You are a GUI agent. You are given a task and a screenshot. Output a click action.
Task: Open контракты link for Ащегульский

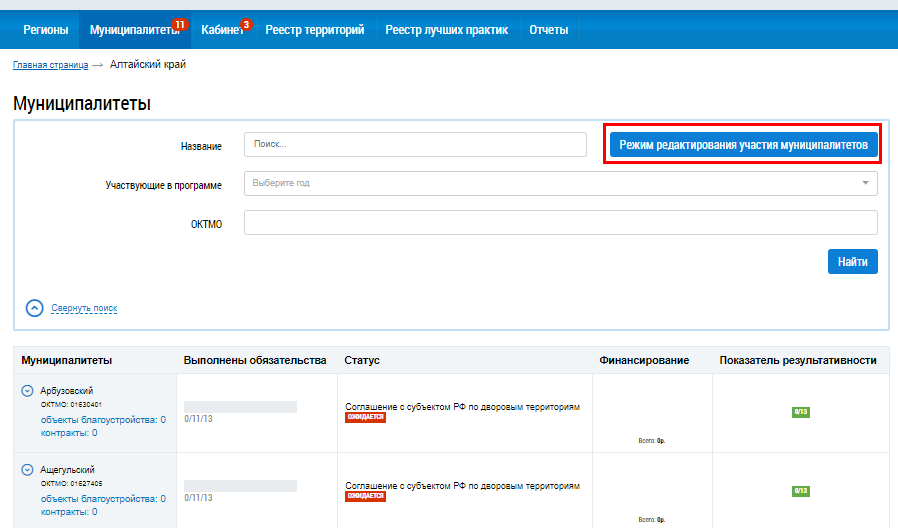tap(69, 512)
